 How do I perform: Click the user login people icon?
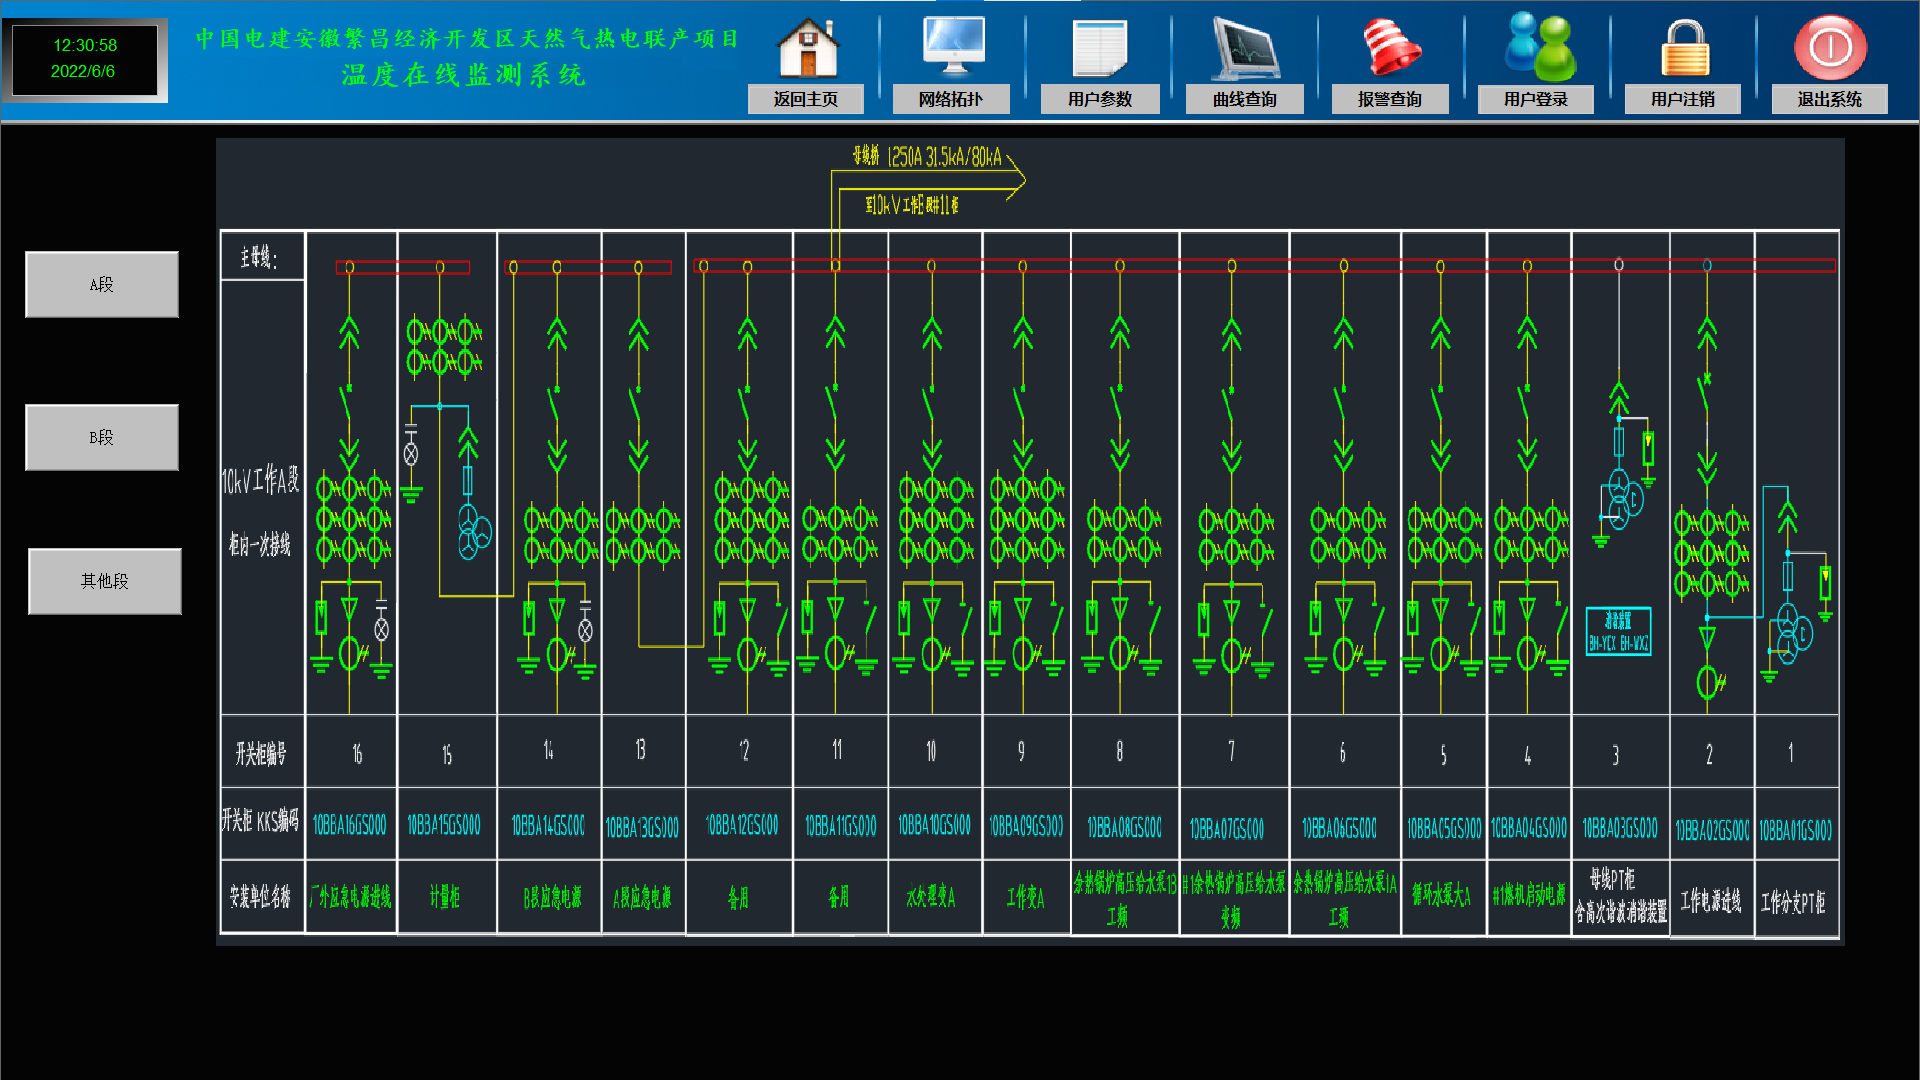[x=1539, y=47]
